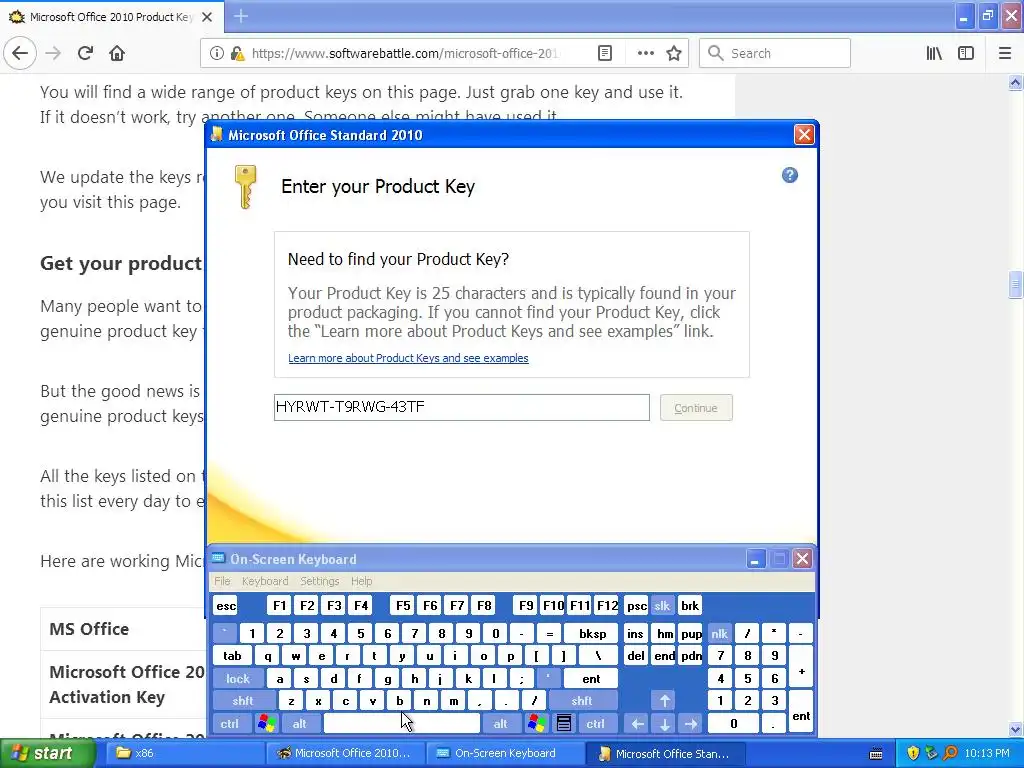Open the Keyboard menu in On-Screen Keyboard

pyautogui.click(x=265, y=581)
